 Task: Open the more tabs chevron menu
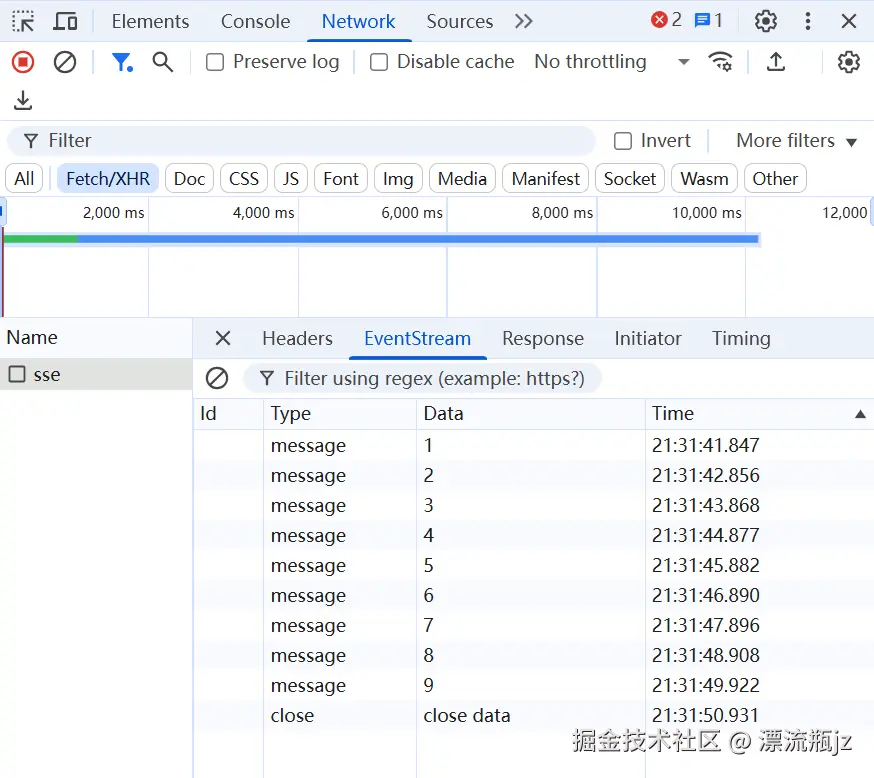click(x=523, y=21)
